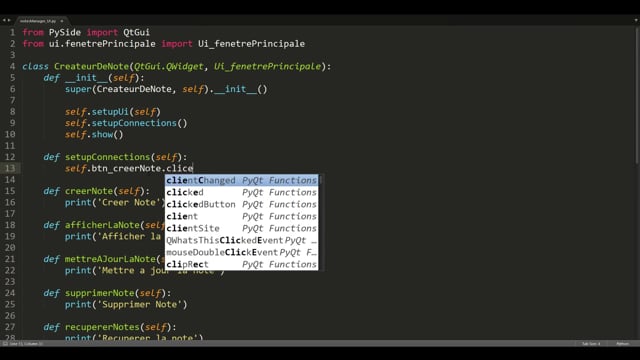The image size is (640, 360).
Task: Select mouseDoubleClickEvent completion
Action: tap(241, 253)
